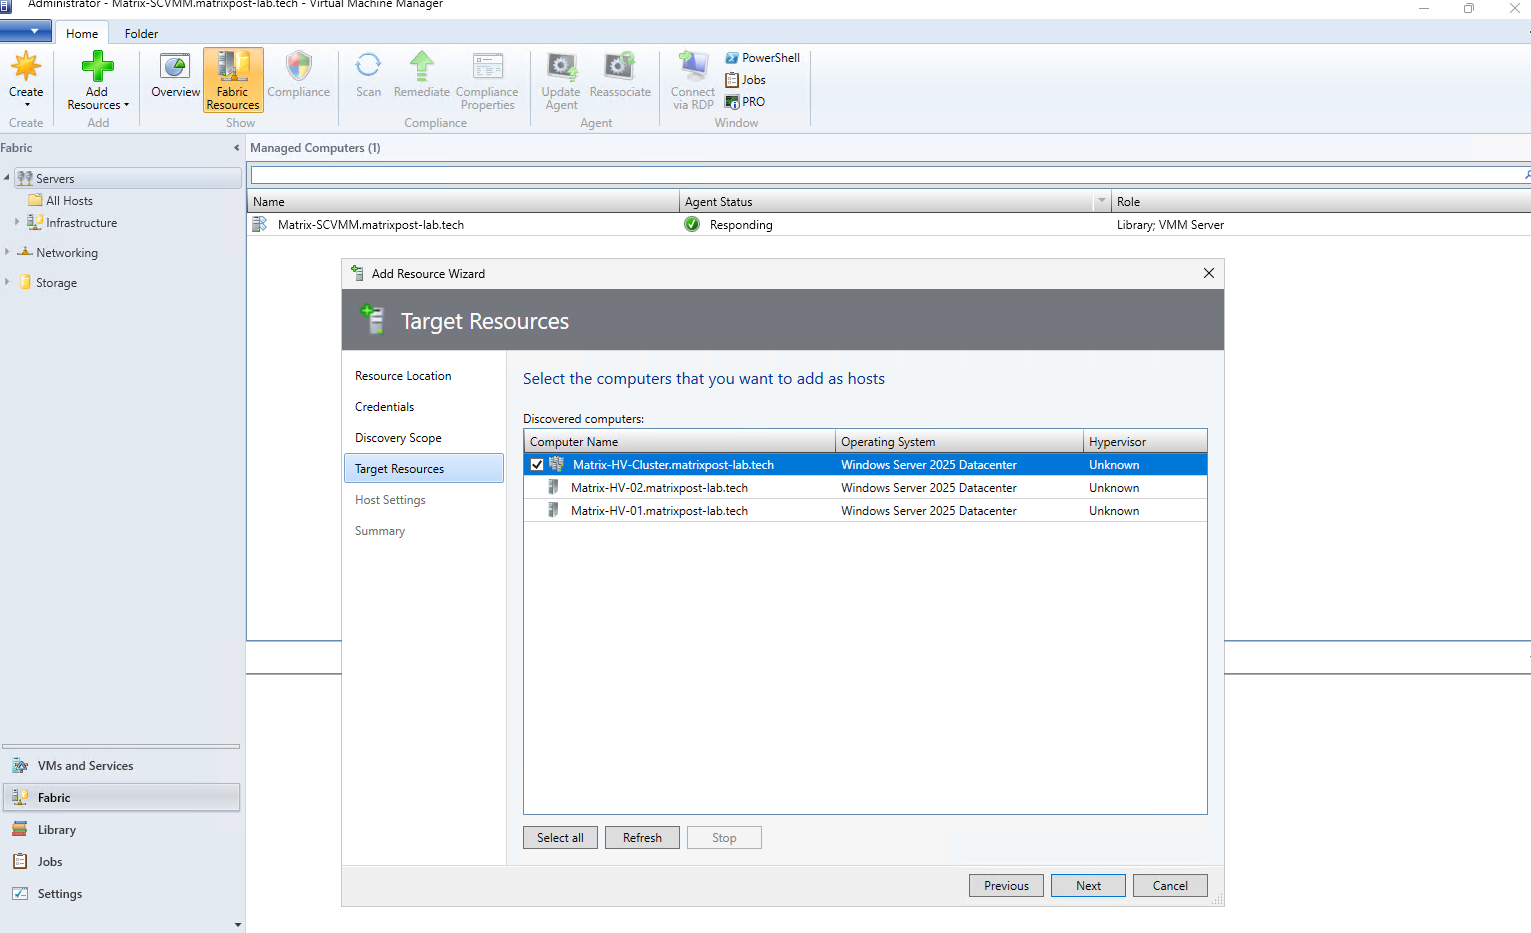Click the green Responding status icon
Screen dimensions: 1531x933
pos(692,225)
